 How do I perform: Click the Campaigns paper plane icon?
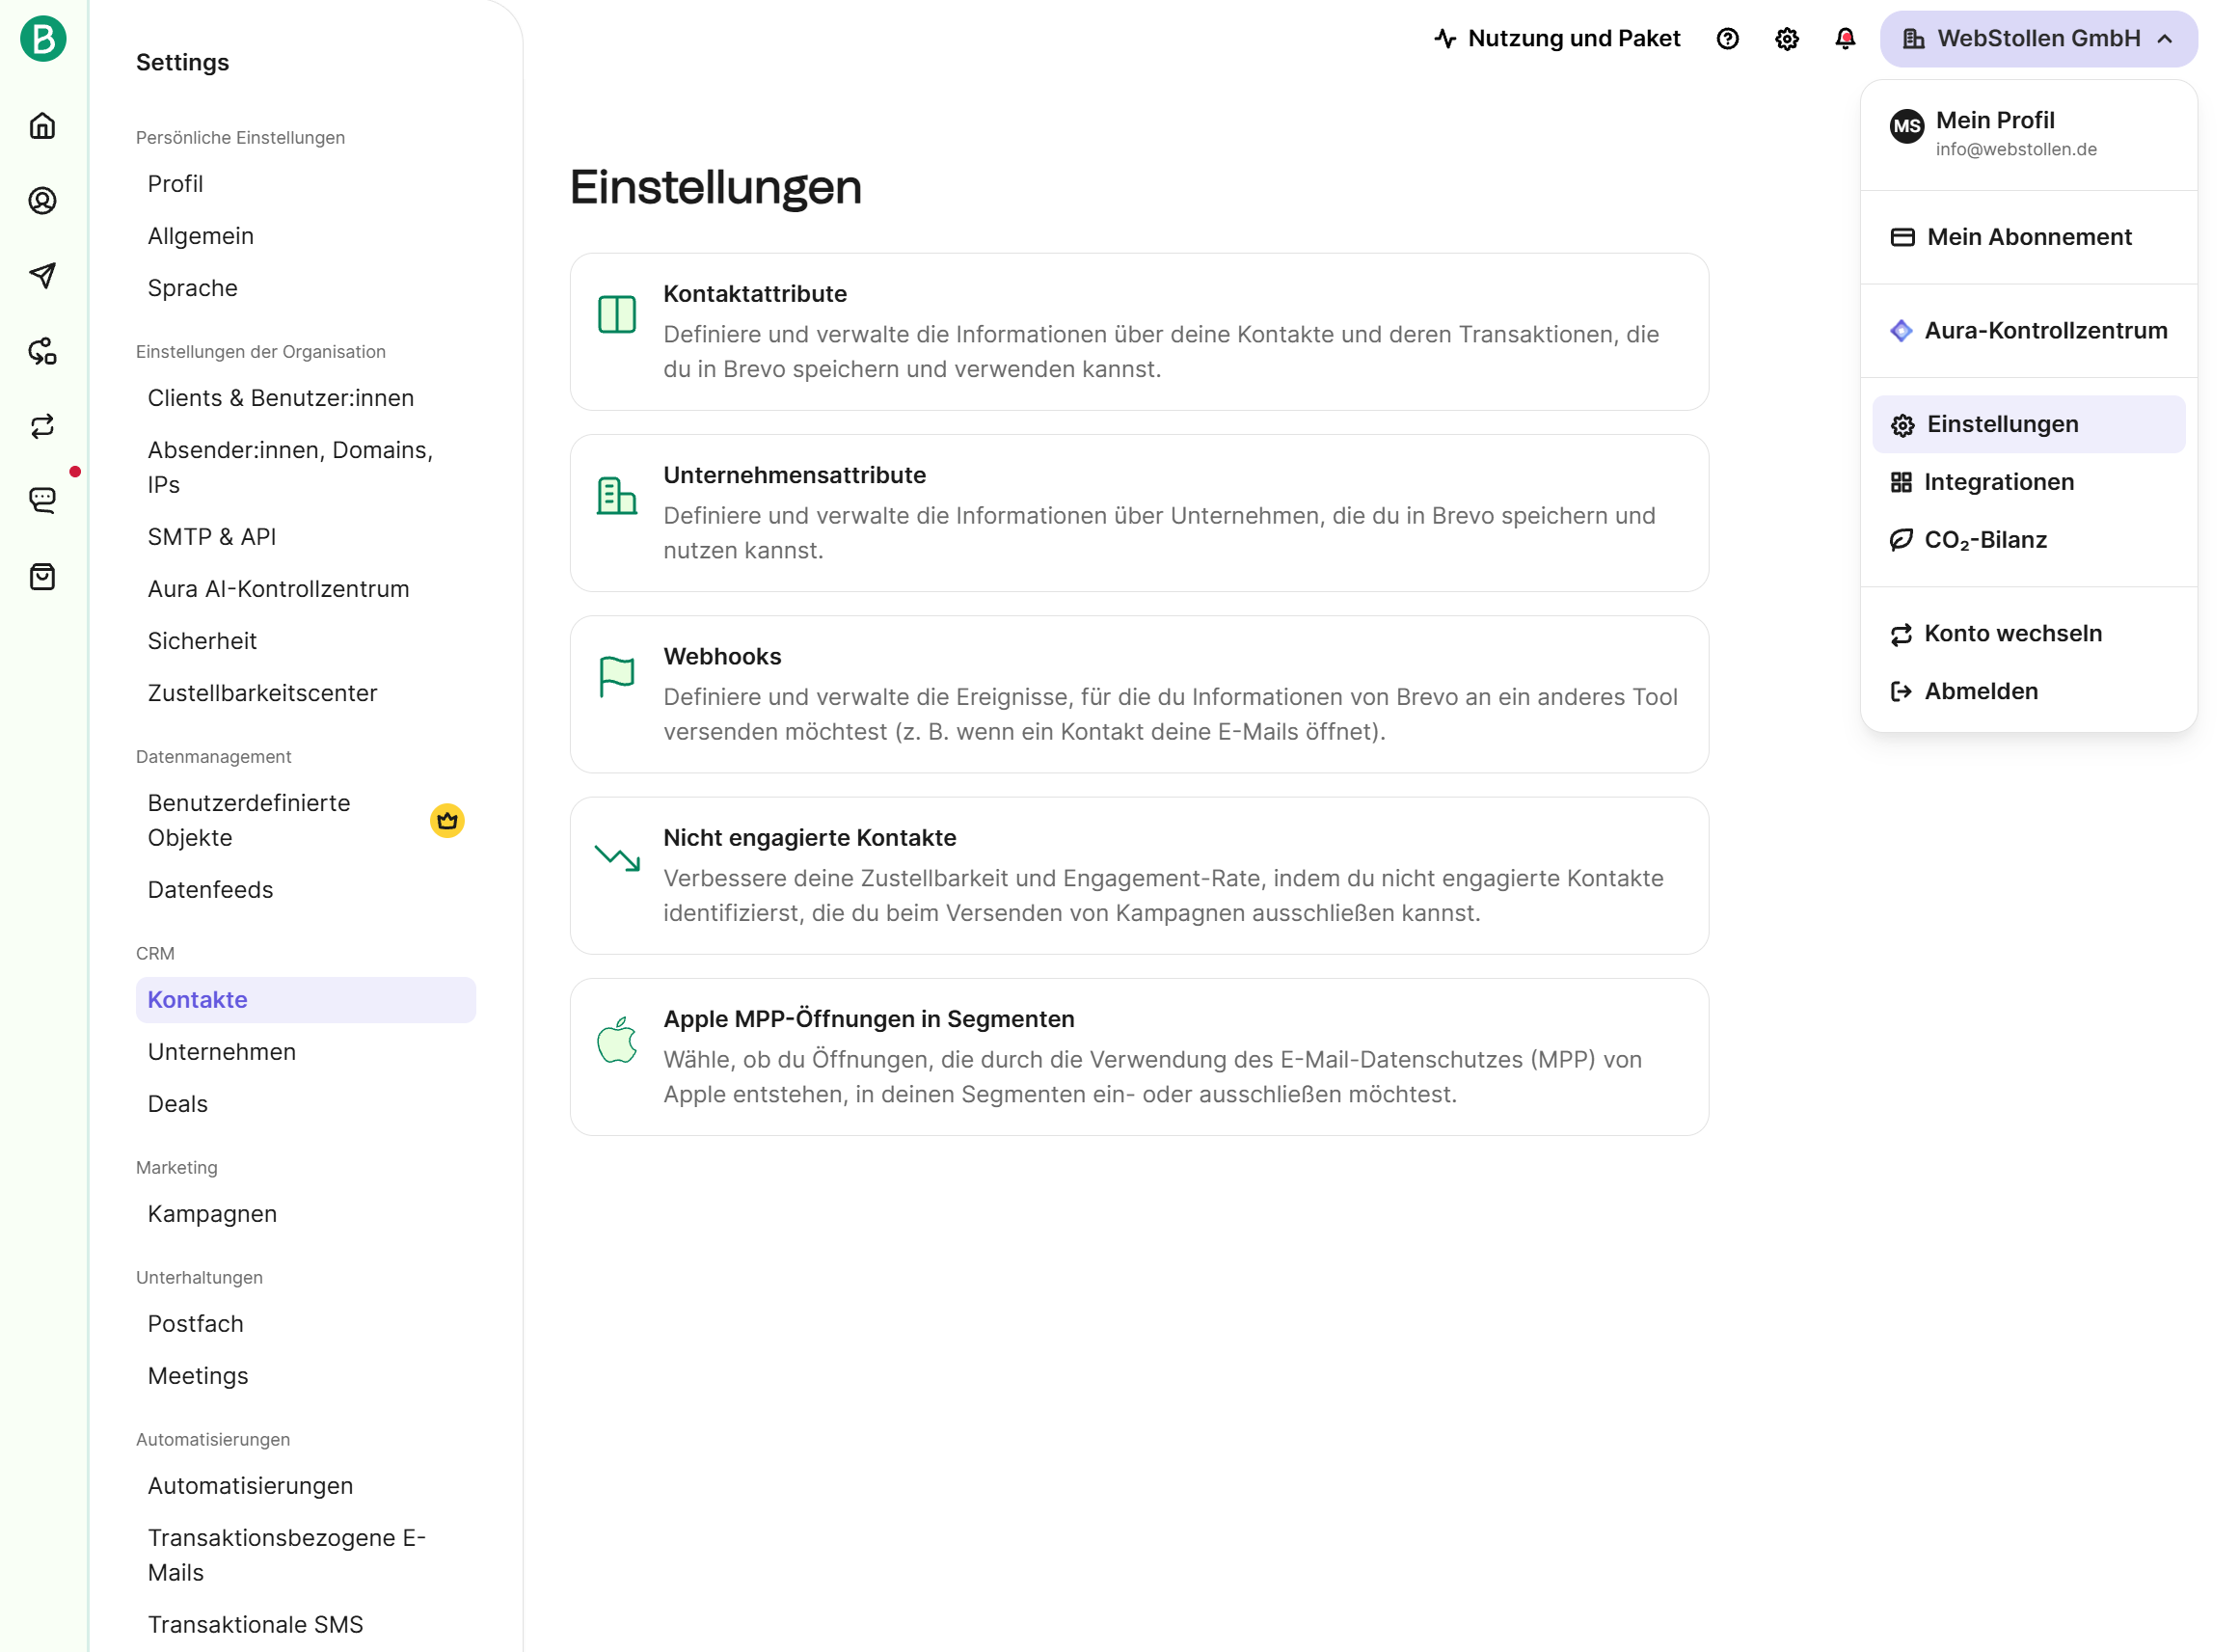(42, 276)
